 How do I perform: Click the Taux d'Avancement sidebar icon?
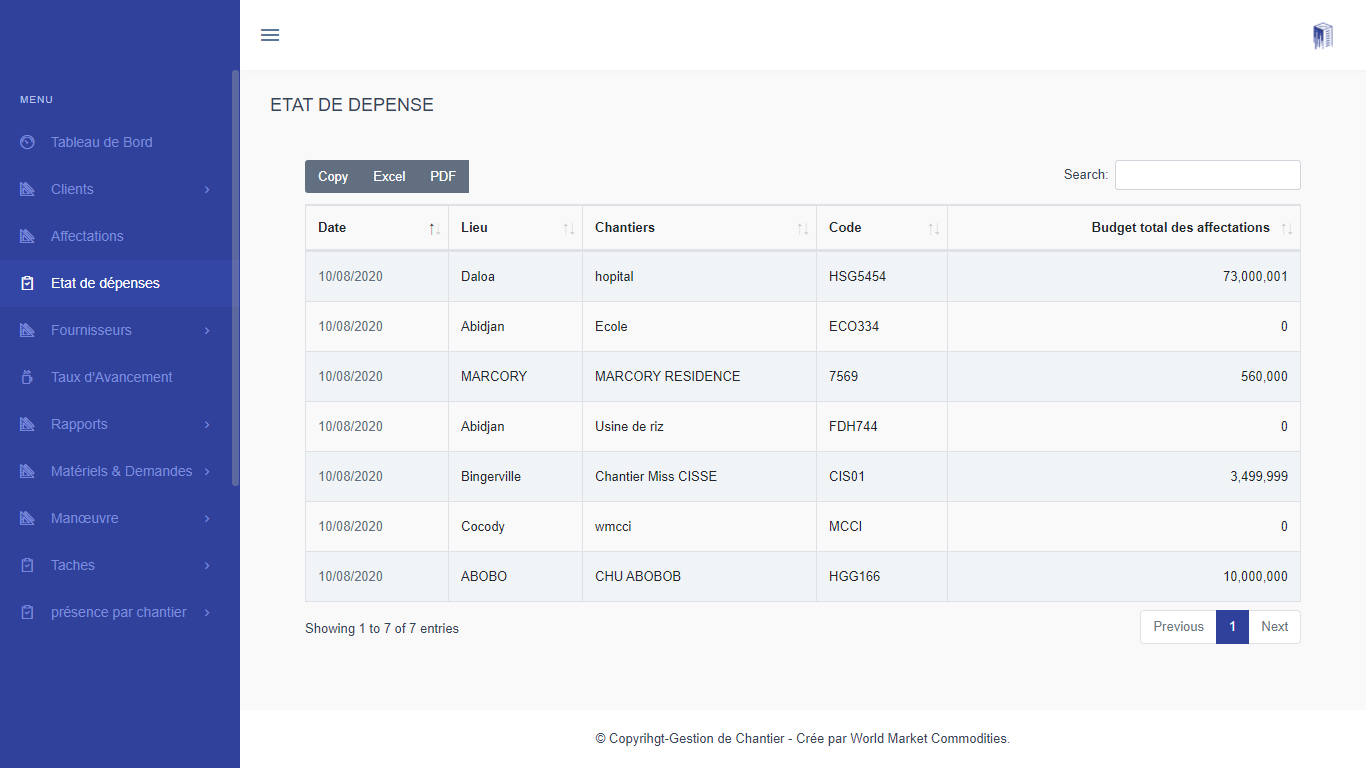[x=28, y=377]
